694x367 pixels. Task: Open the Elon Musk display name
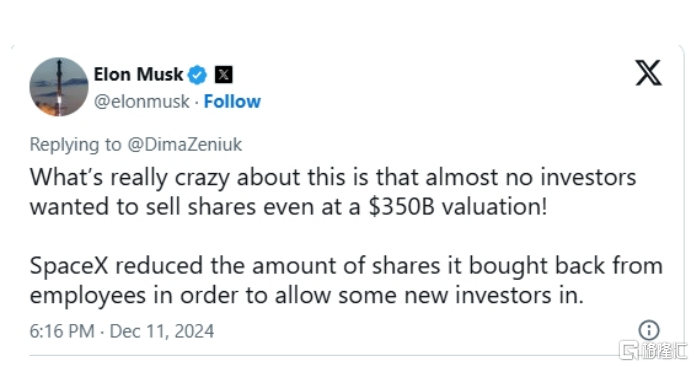tap(138, 74)
